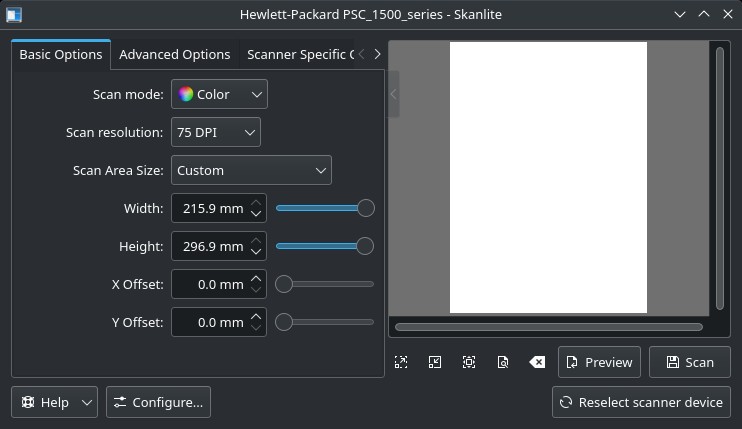Screen dimensions: 742x429
Task: Click the zoom to fit page icon
Action: click(x=503, y=362)
